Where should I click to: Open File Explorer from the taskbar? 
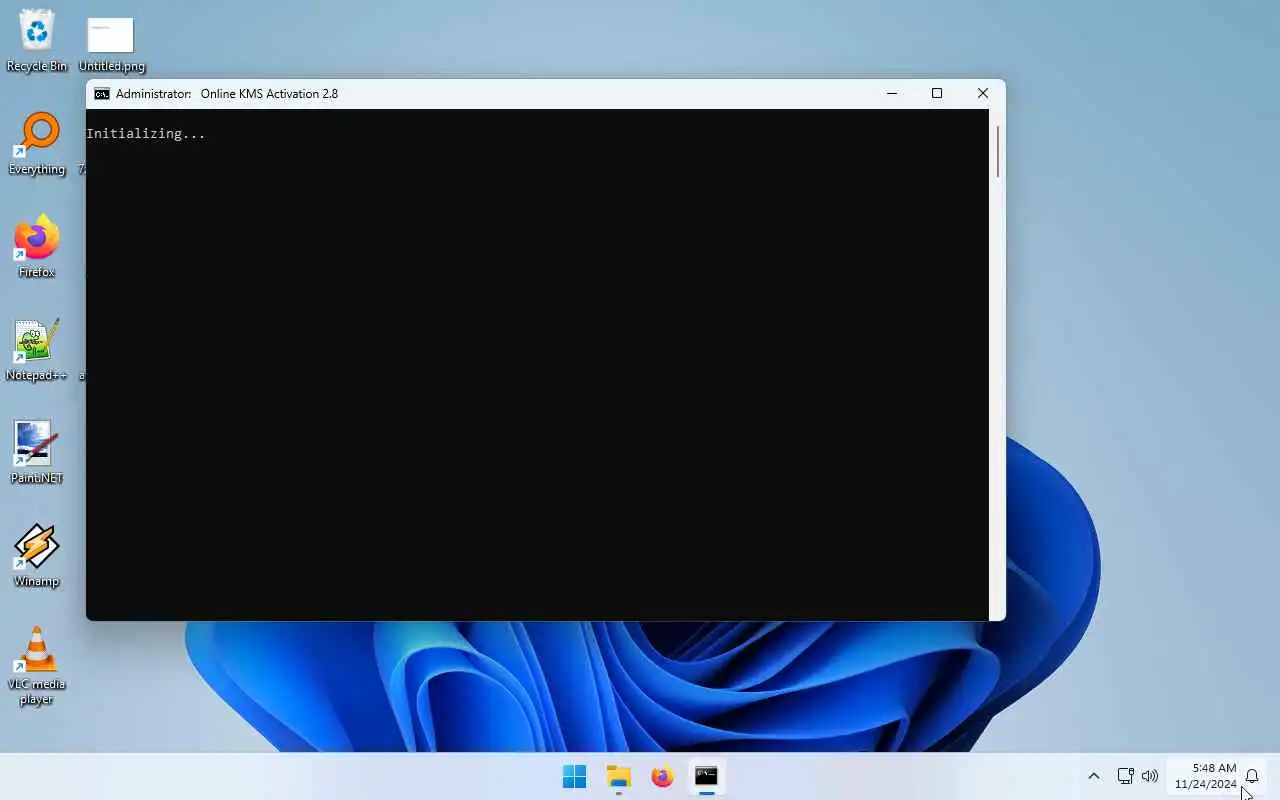[x=618, y=776]
